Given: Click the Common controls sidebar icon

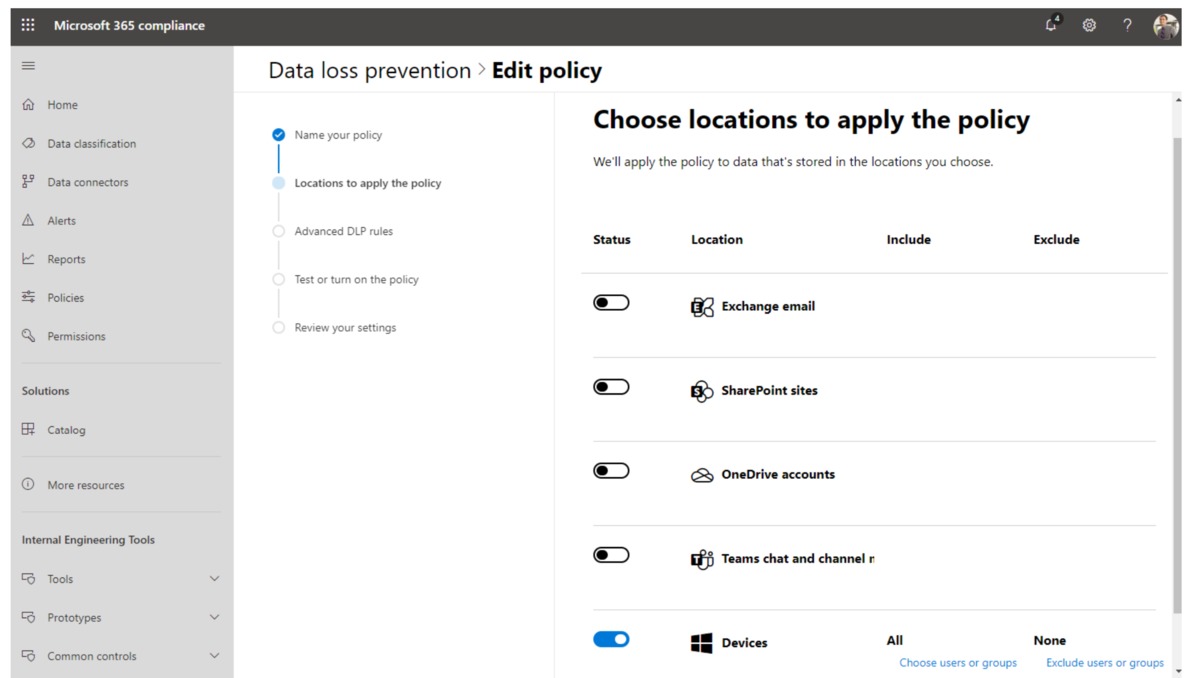Looking at the screenshot, I should (28, 656).
